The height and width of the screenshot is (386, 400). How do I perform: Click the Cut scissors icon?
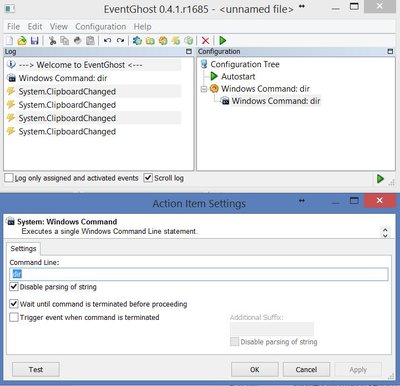[x=52, y=41]
